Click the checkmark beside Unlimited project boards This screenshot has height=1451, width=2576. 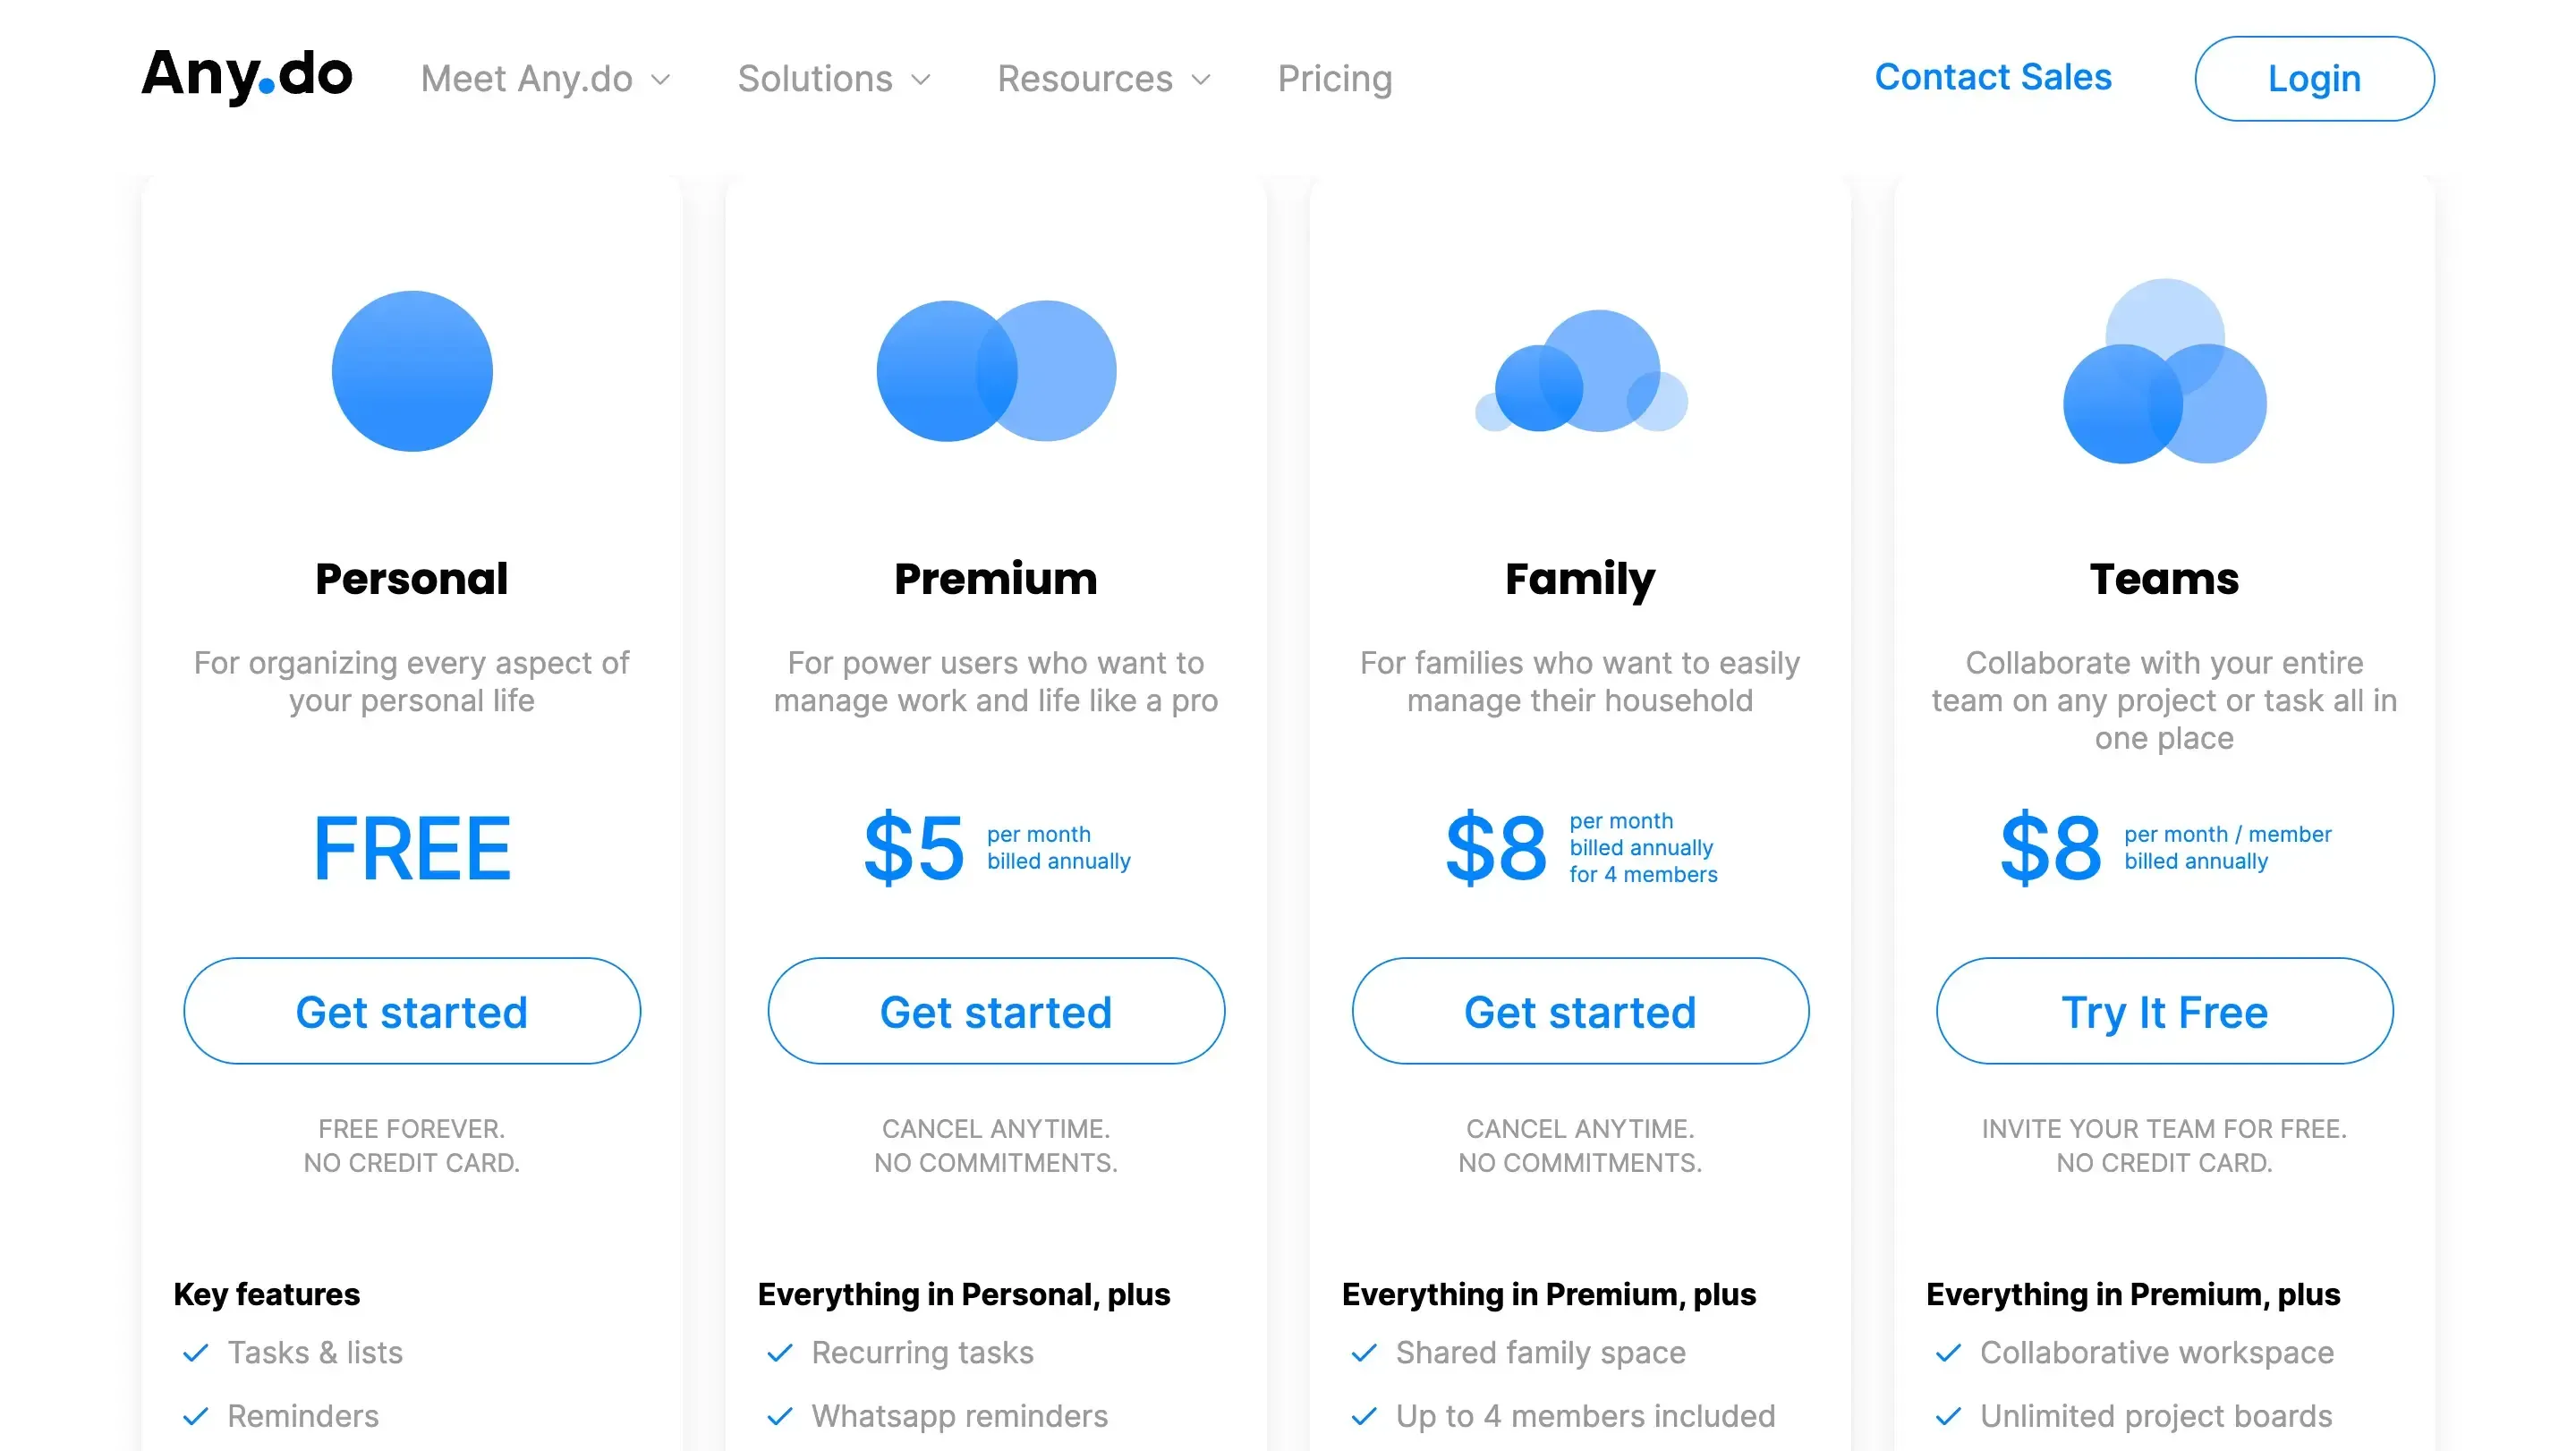(1947, 1417)
